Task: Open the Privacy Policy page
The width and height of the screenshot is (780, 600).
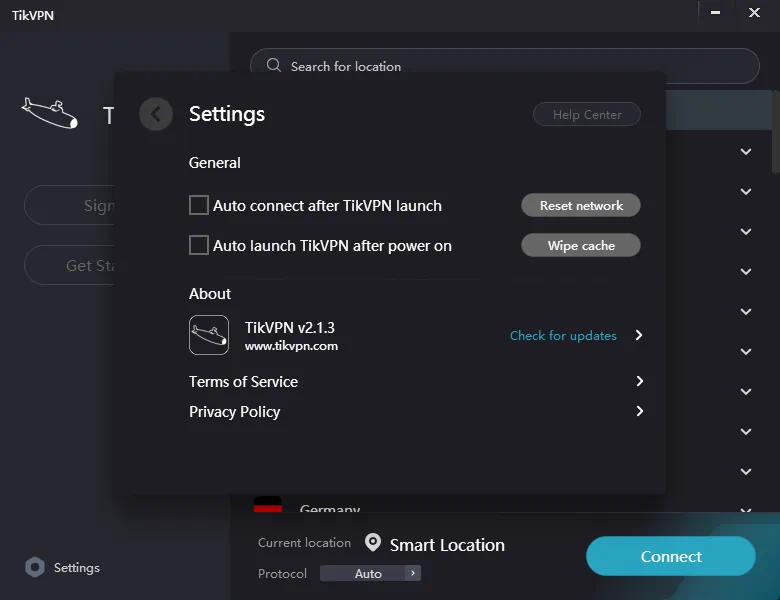Action: pyautogui.click(x=234, y=412)
